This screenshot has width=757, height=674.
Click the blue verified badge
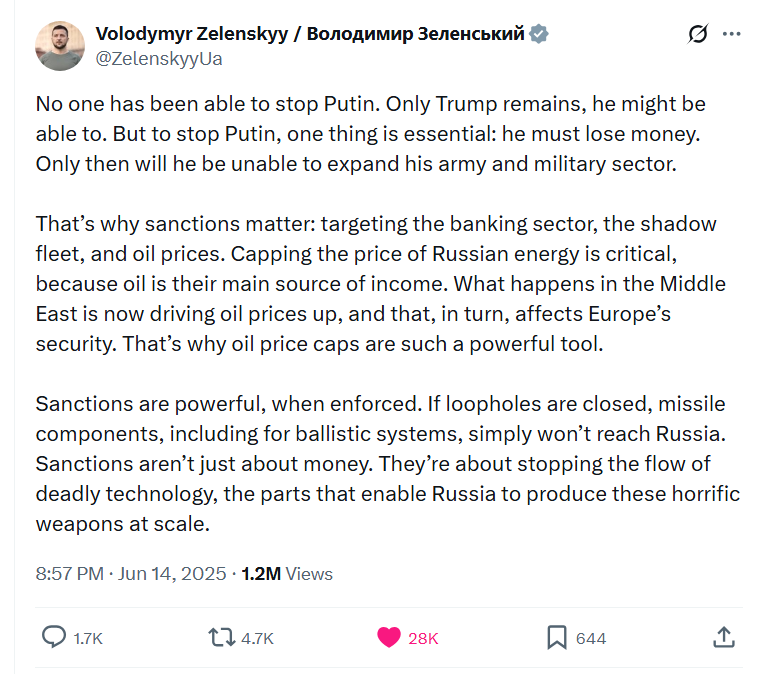(x=538, y=34)
